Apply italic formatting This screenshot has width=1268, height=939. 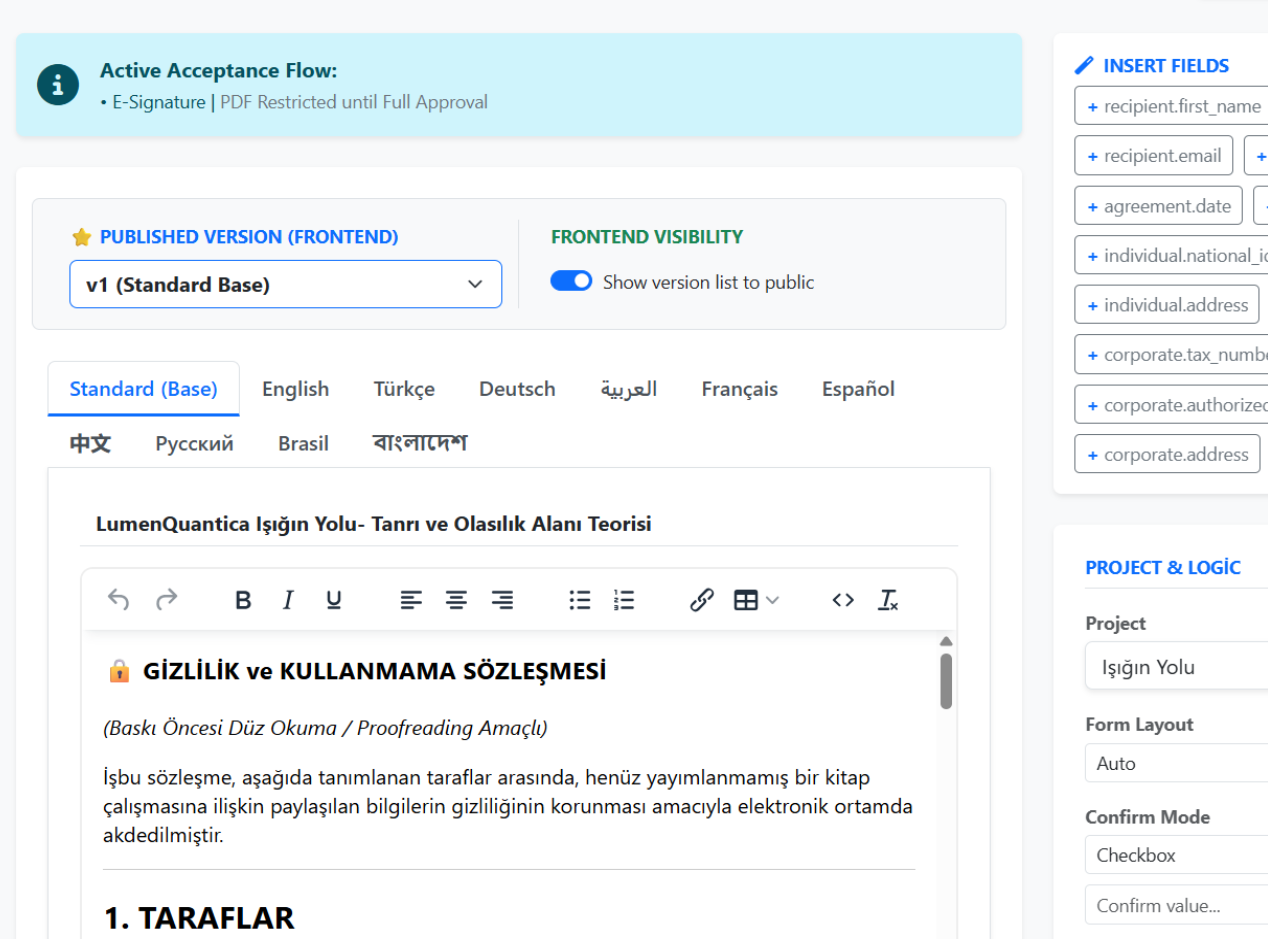(288, 600)
